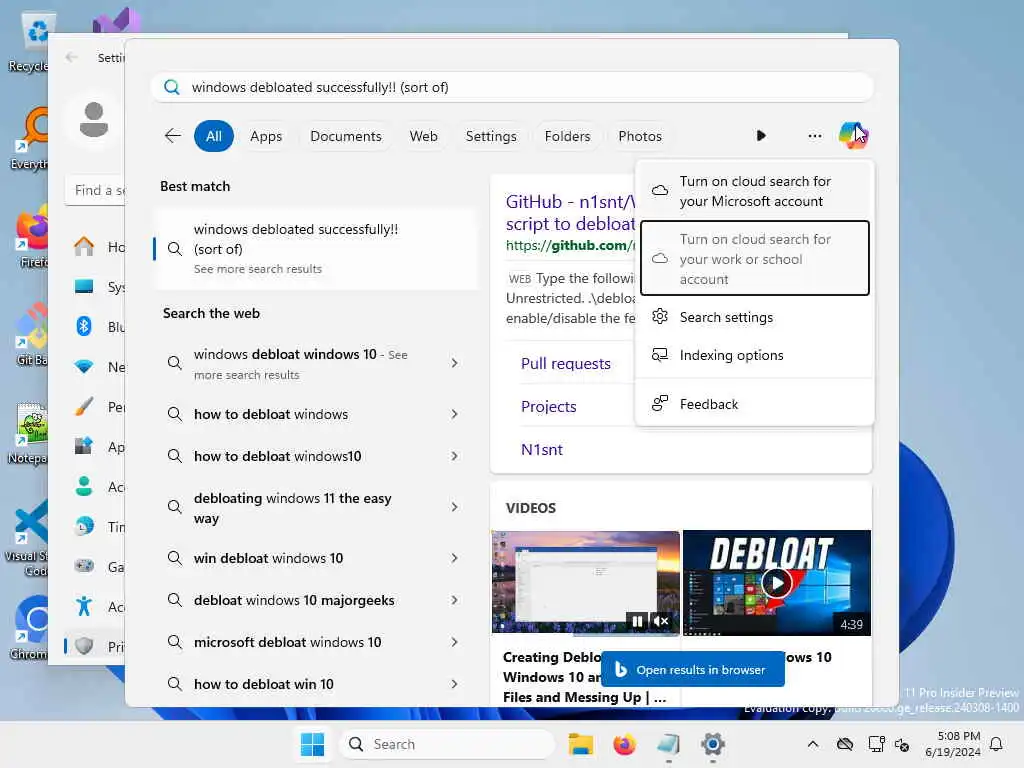1024x768 pixels.
Task: Unmute the first preview video
Action: coord(661,621)
